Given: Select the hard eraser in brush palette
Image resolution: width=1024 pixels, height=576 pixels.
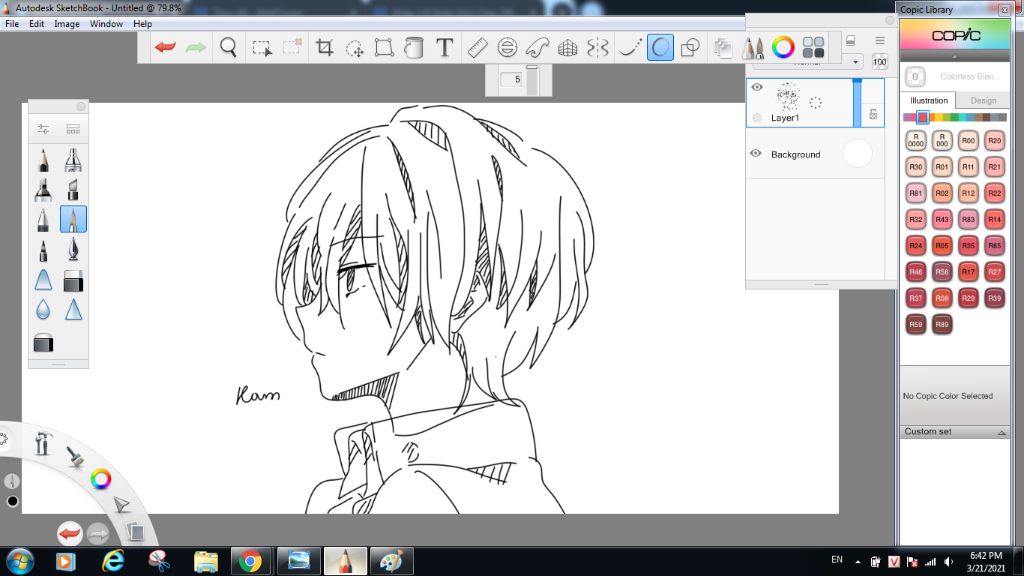Looking at the screenshot, I should pyautogui.click(x=73, y=281).
